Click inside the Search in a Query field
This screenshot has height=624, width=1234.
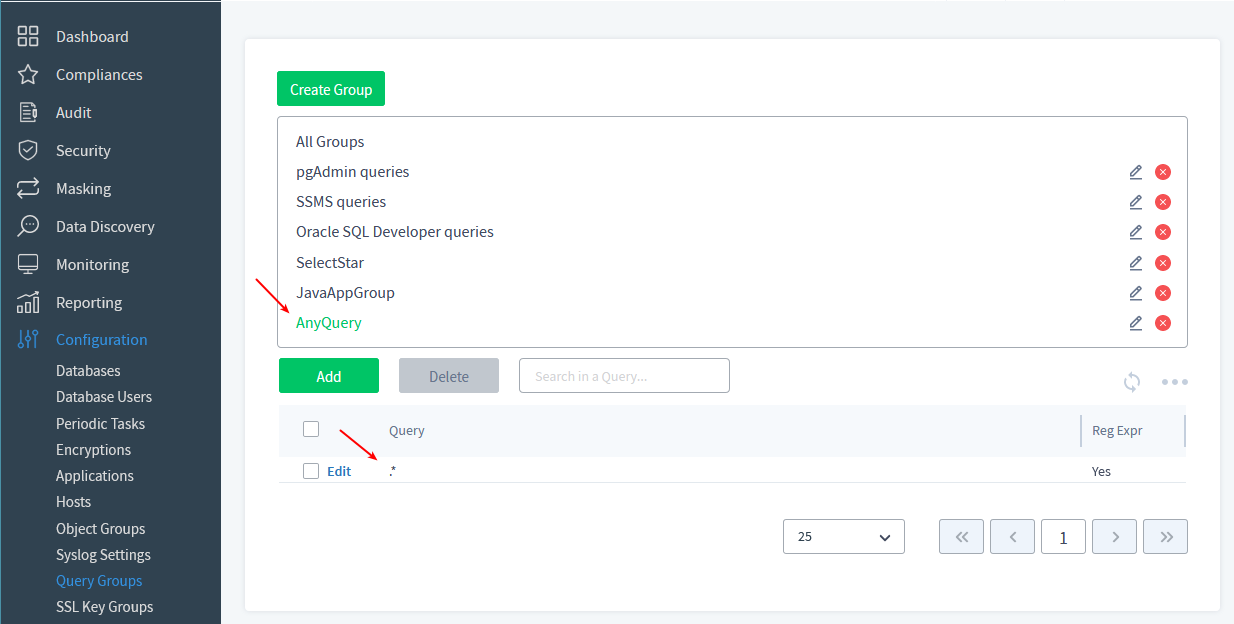(x=624, y=375)
